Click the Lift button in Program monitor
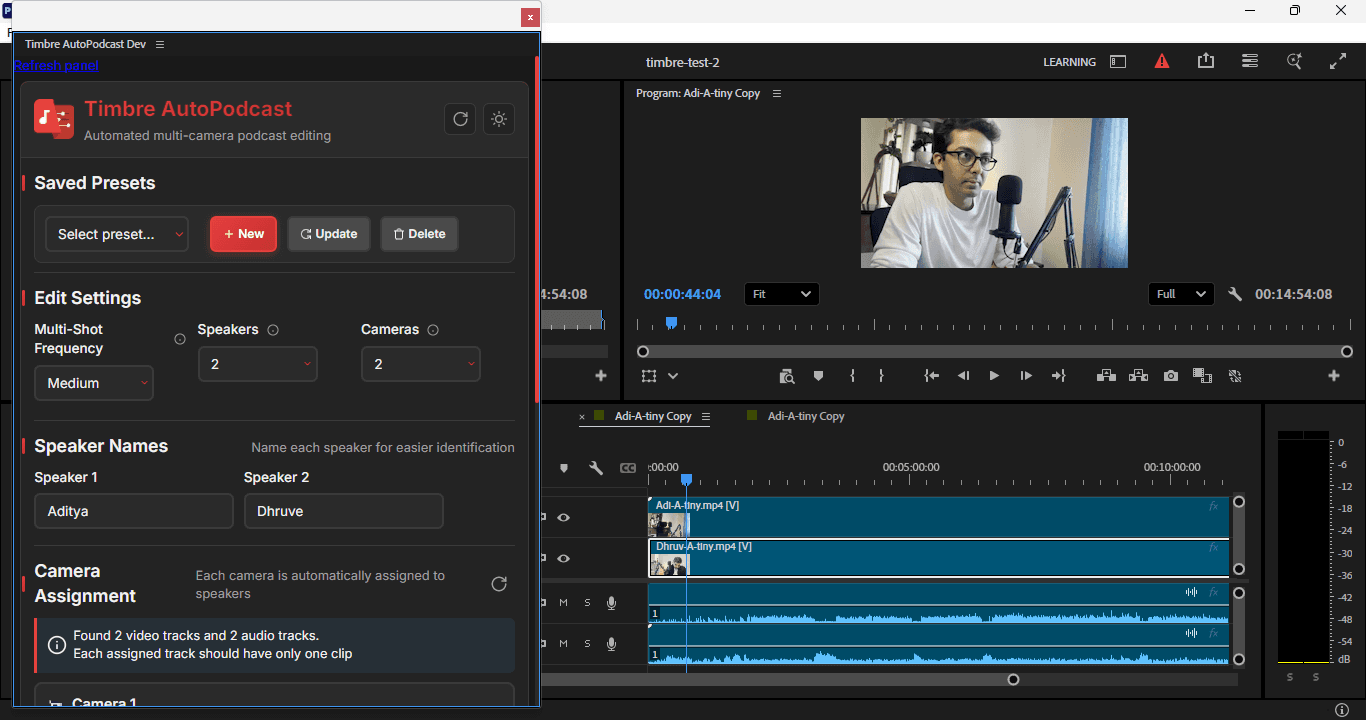Viewport: 1366px width, 720px height. coord(1106,376)
